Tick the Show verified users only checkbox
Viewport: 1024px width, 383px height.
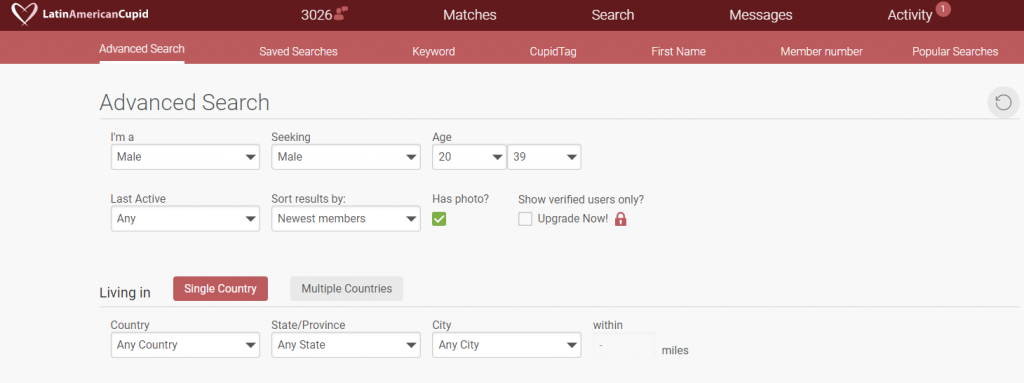pyautogui.click(x=525, y=219)
